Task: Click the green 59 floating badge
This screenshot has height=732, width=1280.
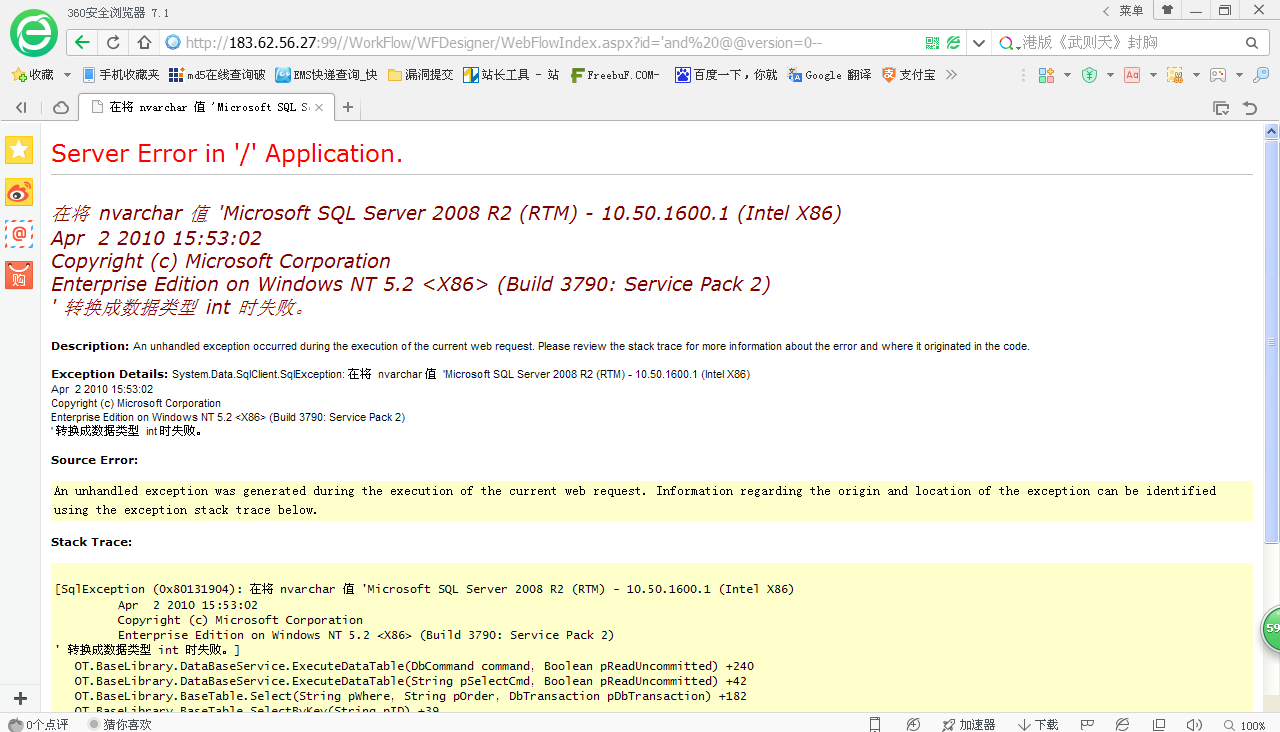Action: pyautogui.click(x=1271, y=628)
